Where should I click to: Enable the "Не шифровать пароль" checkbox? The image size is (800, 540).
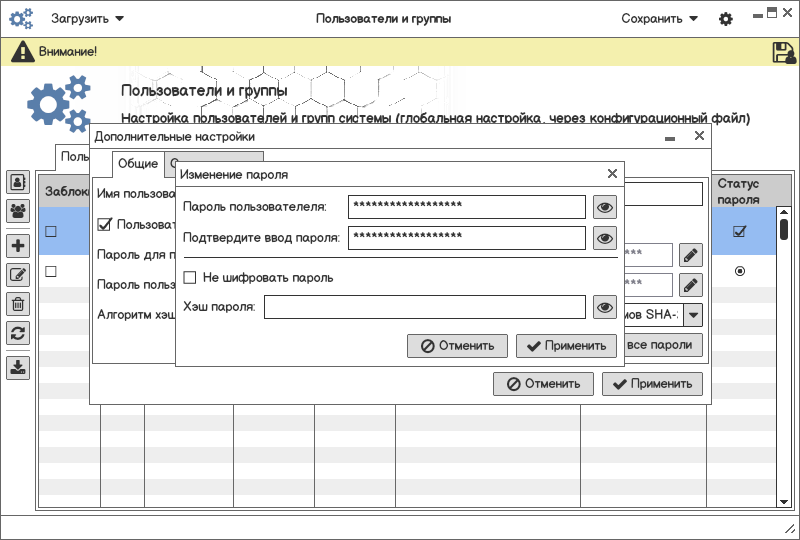[190, 277]
